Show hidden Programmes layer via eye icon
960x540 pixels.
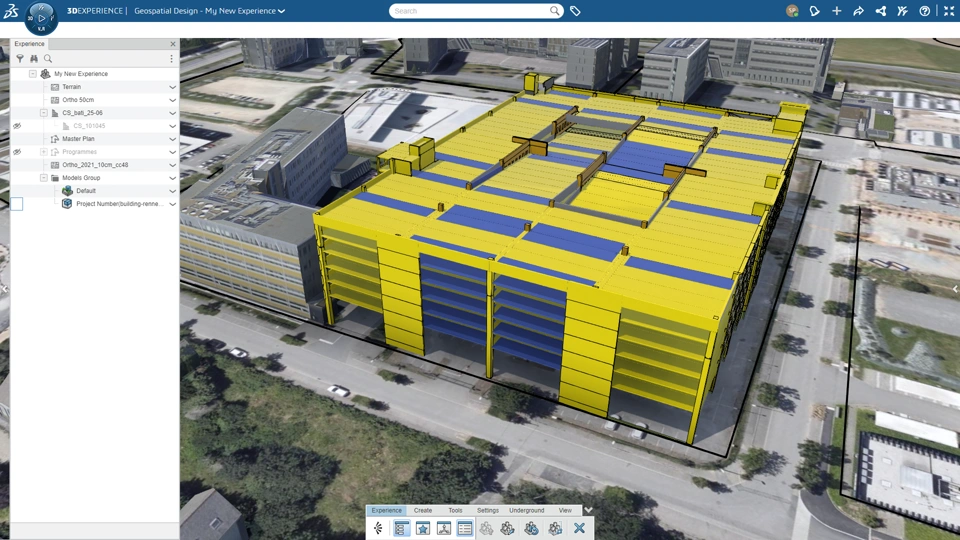click(x=17, y=152)
